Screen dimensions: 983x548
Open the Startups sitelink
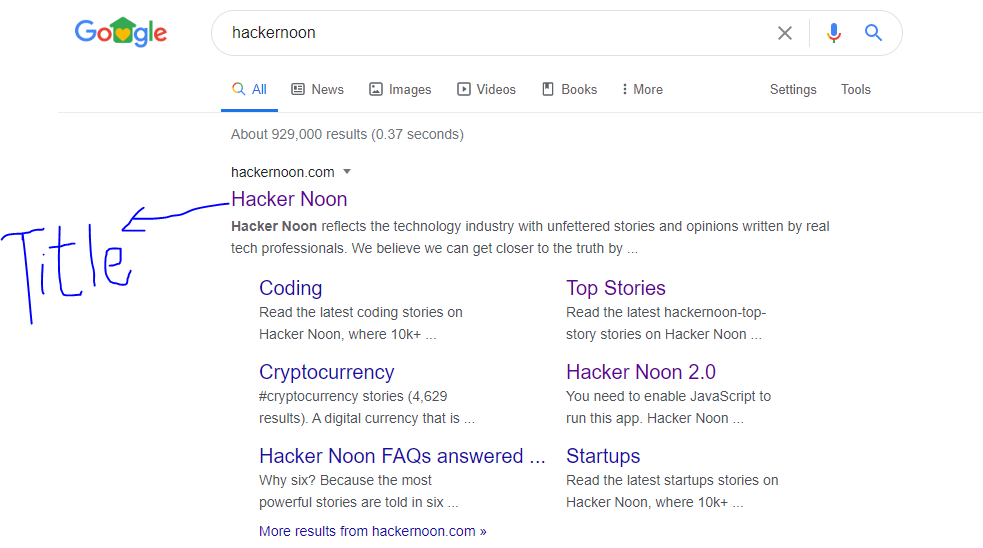(x=602, y=456)
